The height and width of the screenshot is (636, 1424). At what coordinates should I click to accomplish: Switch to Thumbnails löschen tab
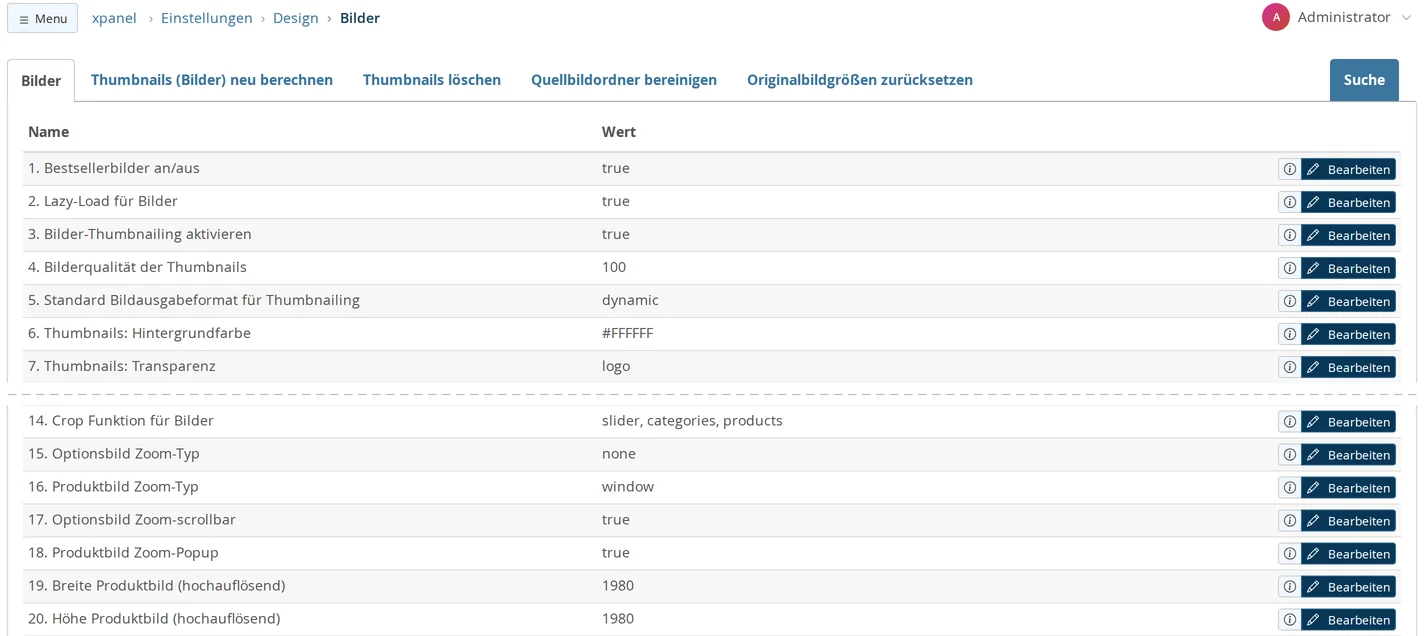tap(432, 80)
